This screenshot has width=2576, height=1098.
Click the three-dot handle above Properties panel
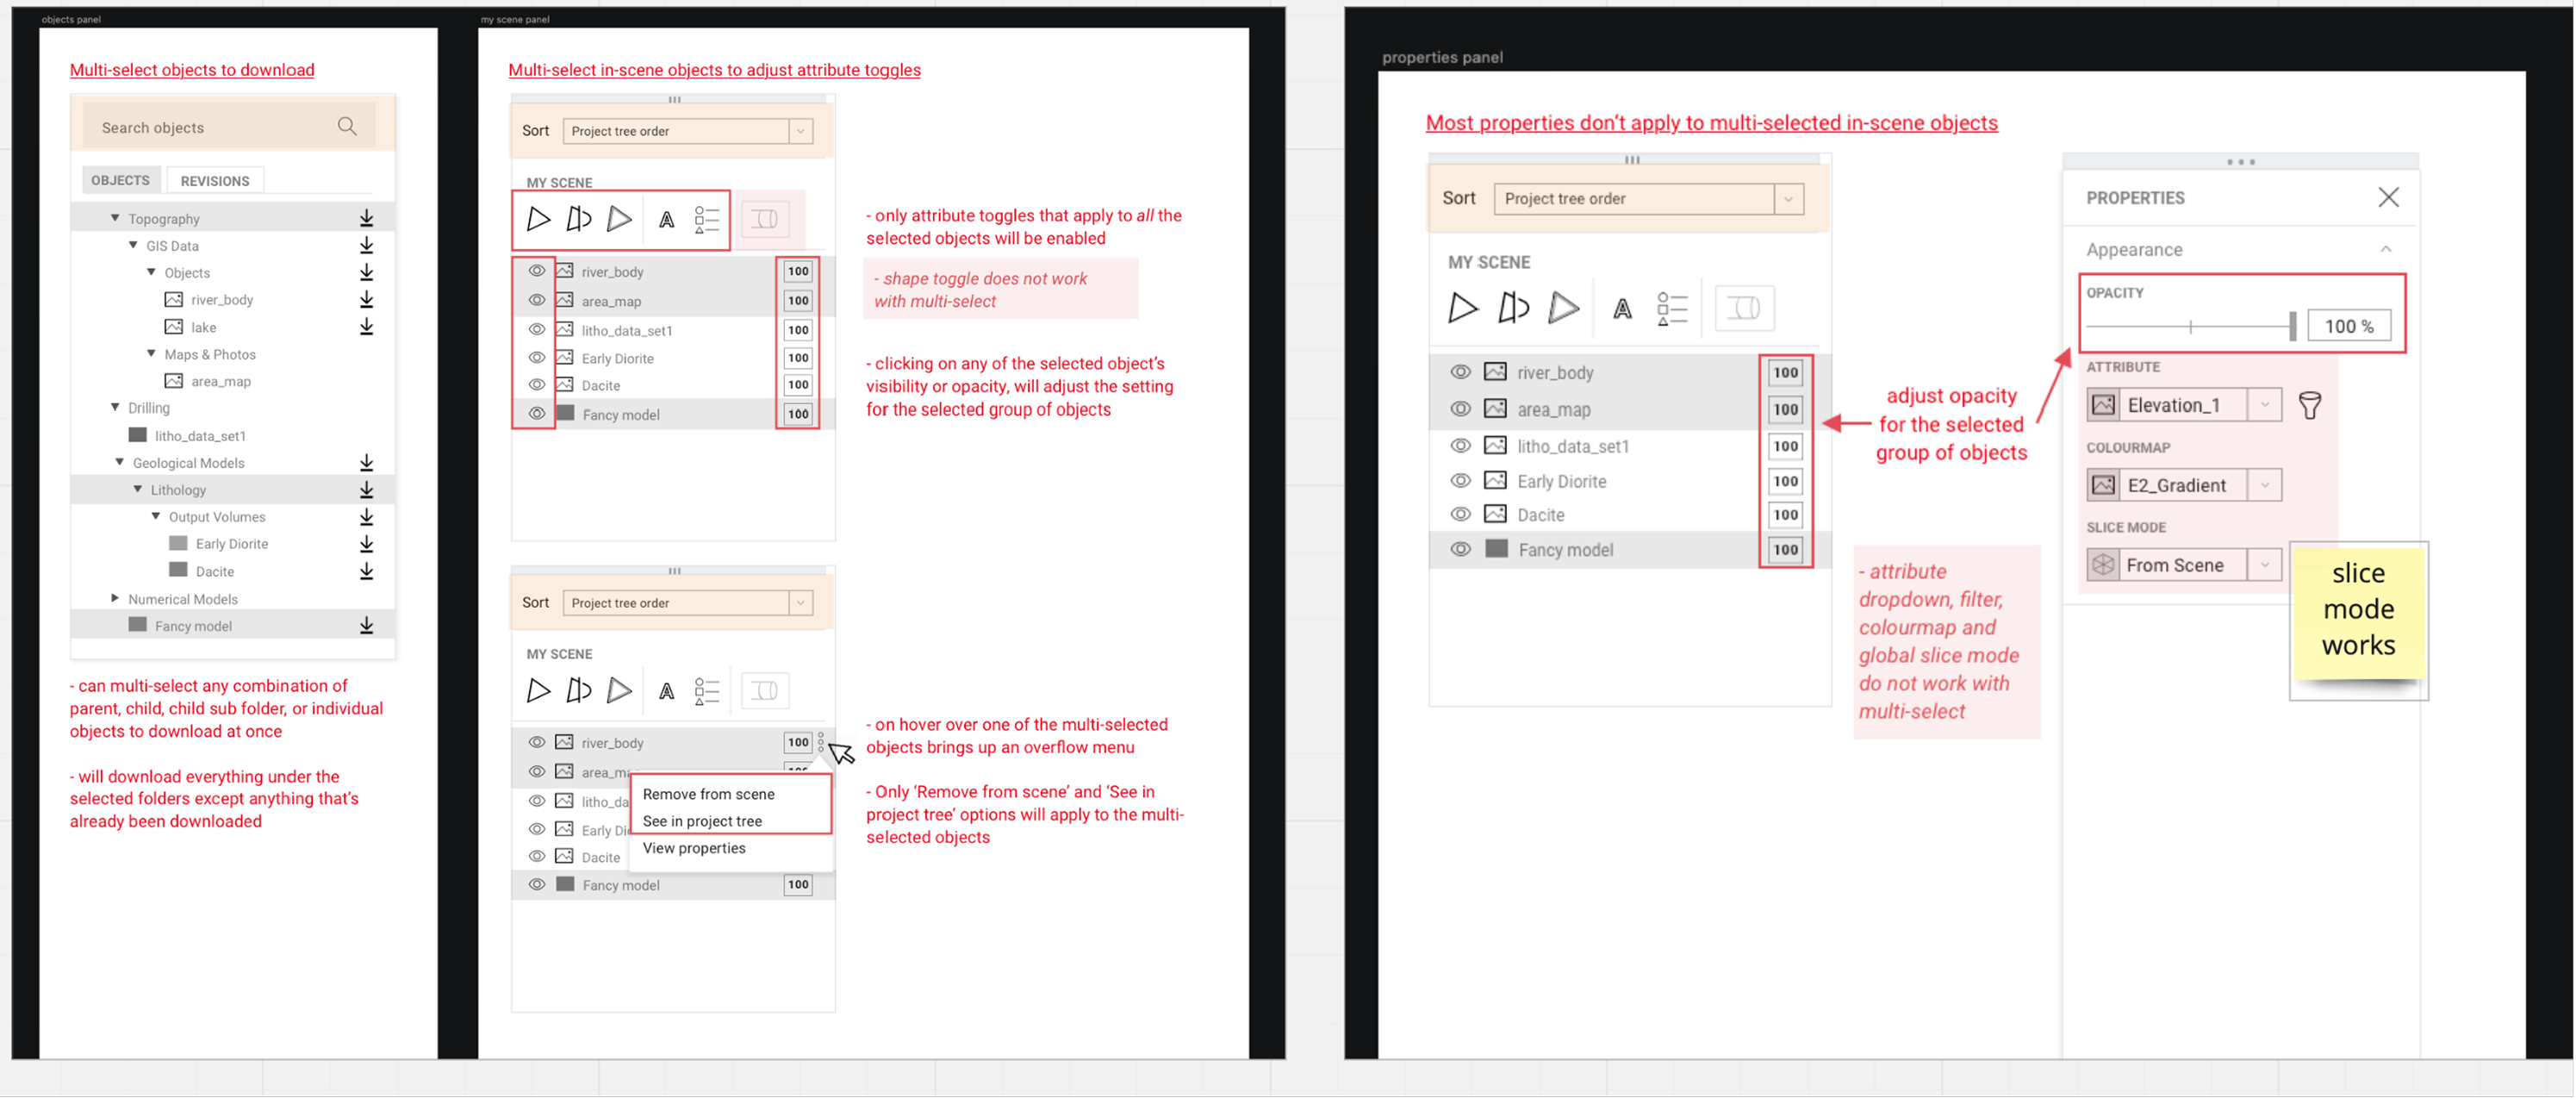click(x=2240, y=162)
